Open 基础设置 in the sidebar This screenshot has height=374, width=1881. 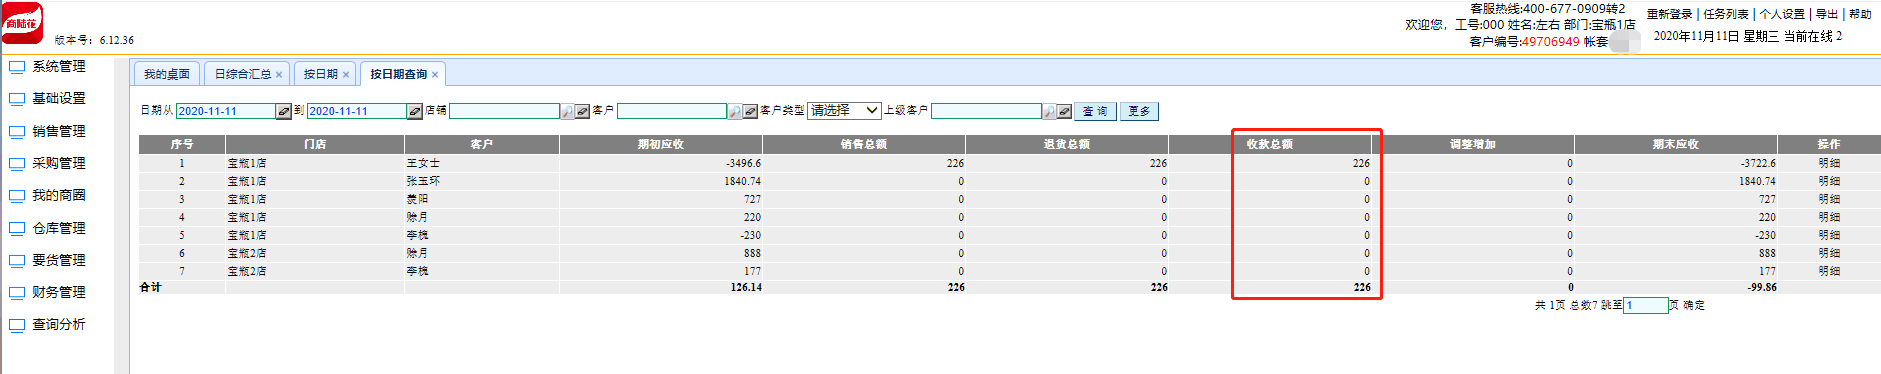[59, 99]
